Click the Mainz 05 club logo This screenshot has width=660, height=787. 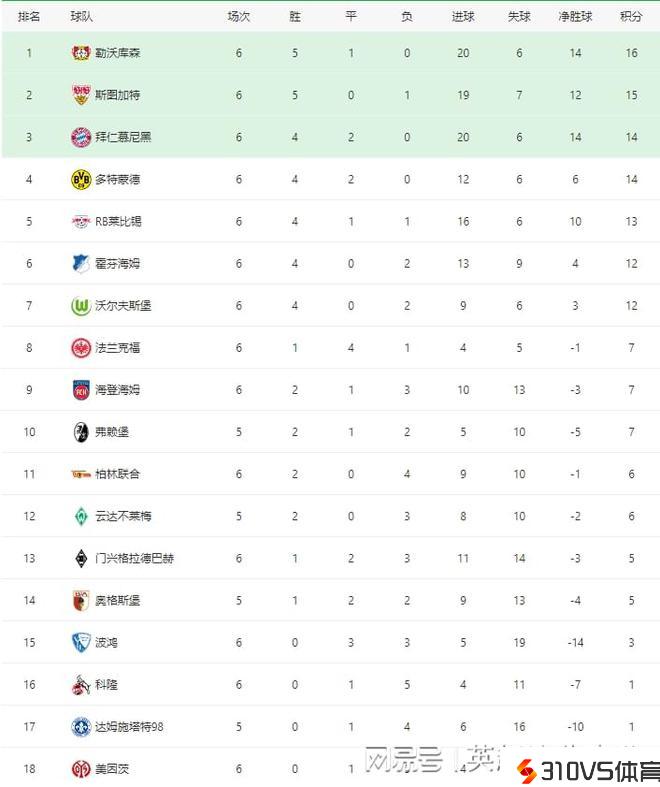click(81, 769)
